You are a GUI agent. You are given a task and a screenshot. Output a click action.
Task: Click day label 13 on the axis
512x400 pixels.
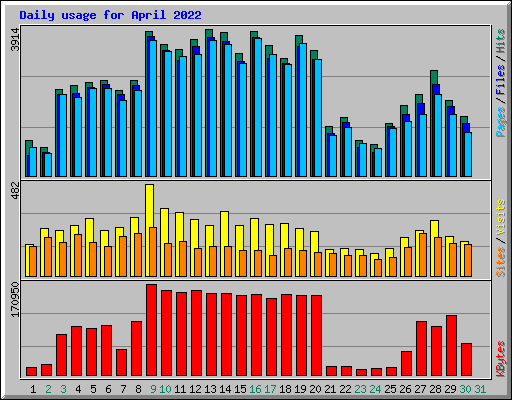210,389
